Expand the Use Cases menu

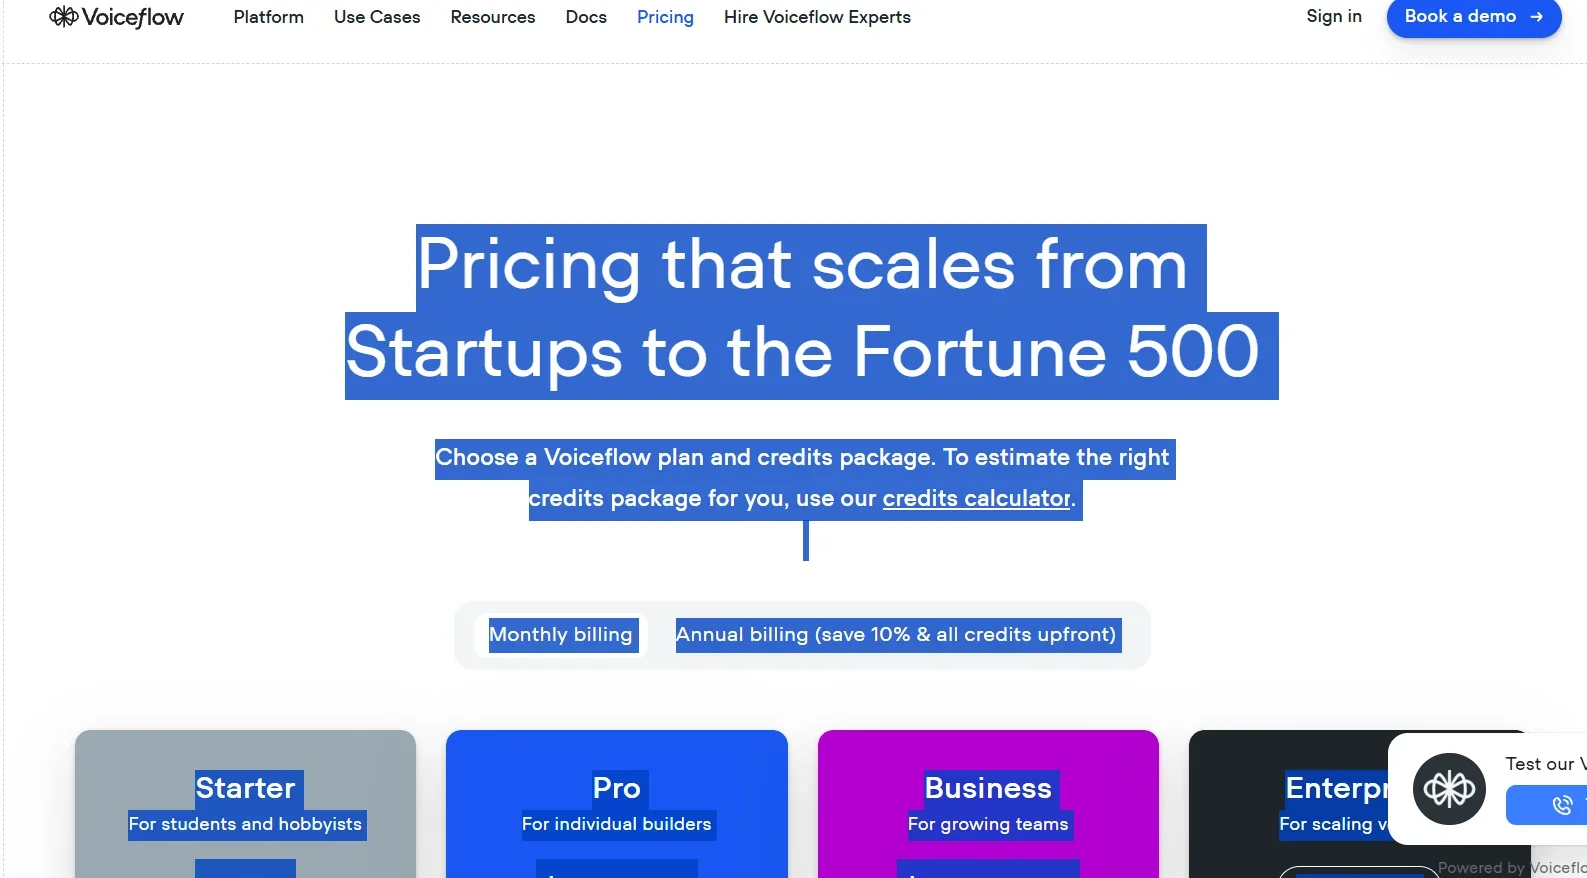tap(377, 17)
